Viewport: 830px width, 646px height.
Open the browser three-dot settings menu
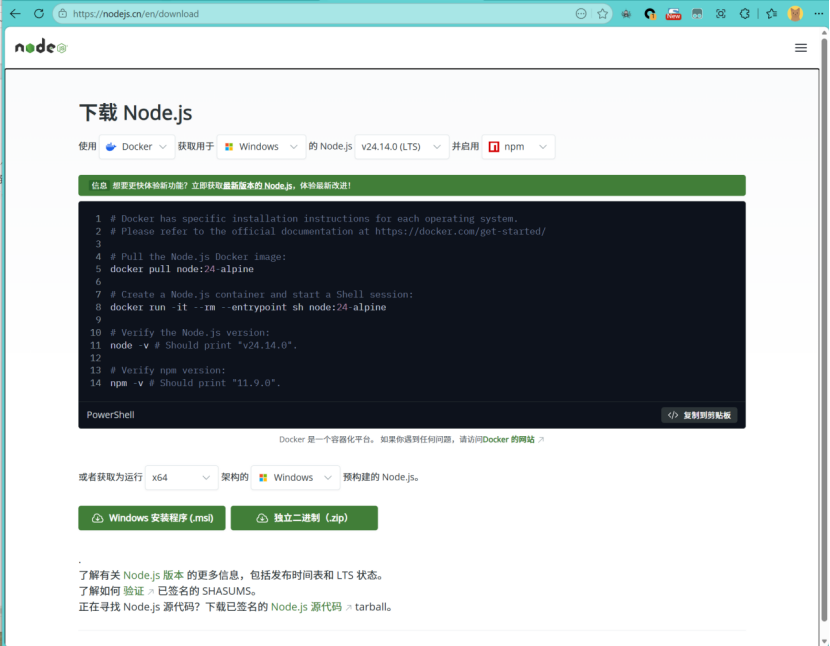click(x=818, y=14)
